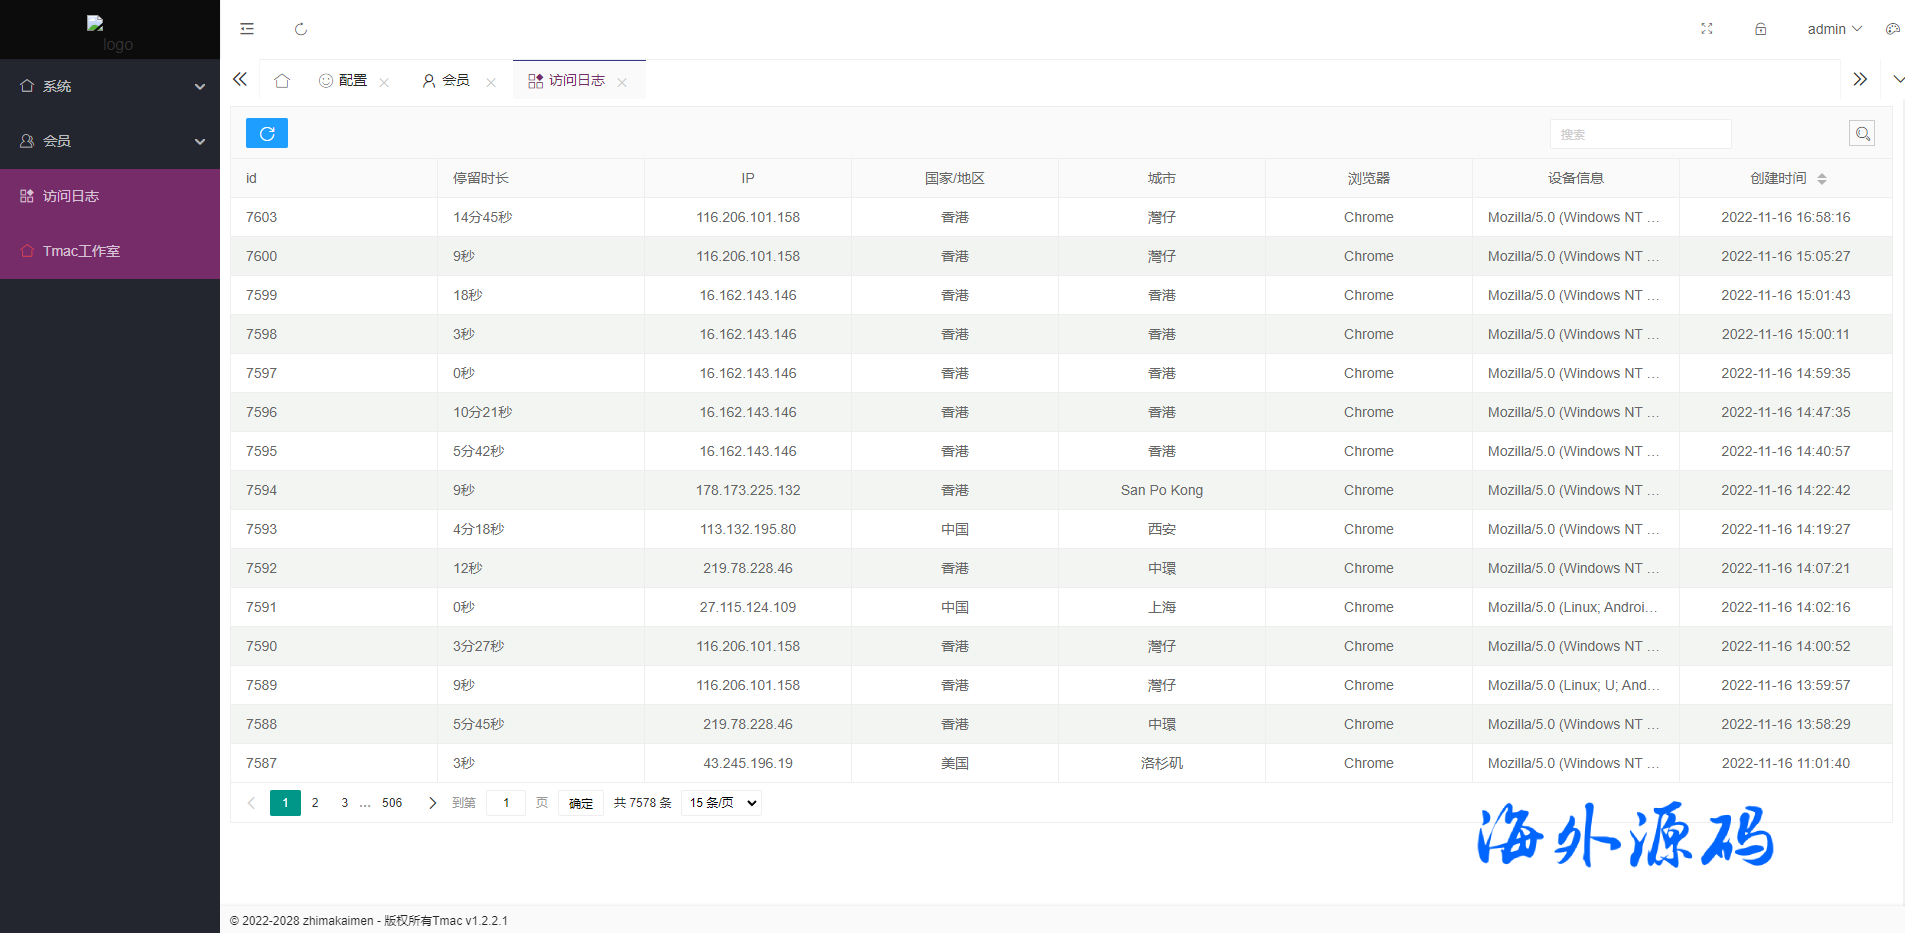This screenshot has height=933, width=1905.
Task: Go to page 506
Action: click(x=392, y=803)
